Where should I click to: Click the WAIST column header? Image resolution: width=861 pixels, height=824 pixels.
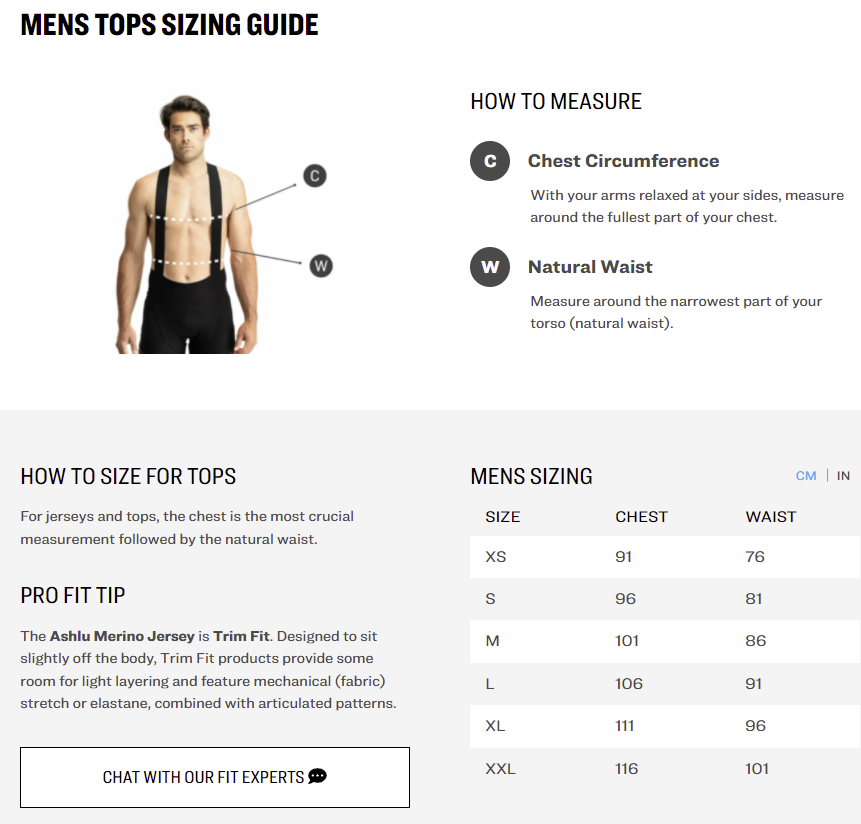click(771, 517)
